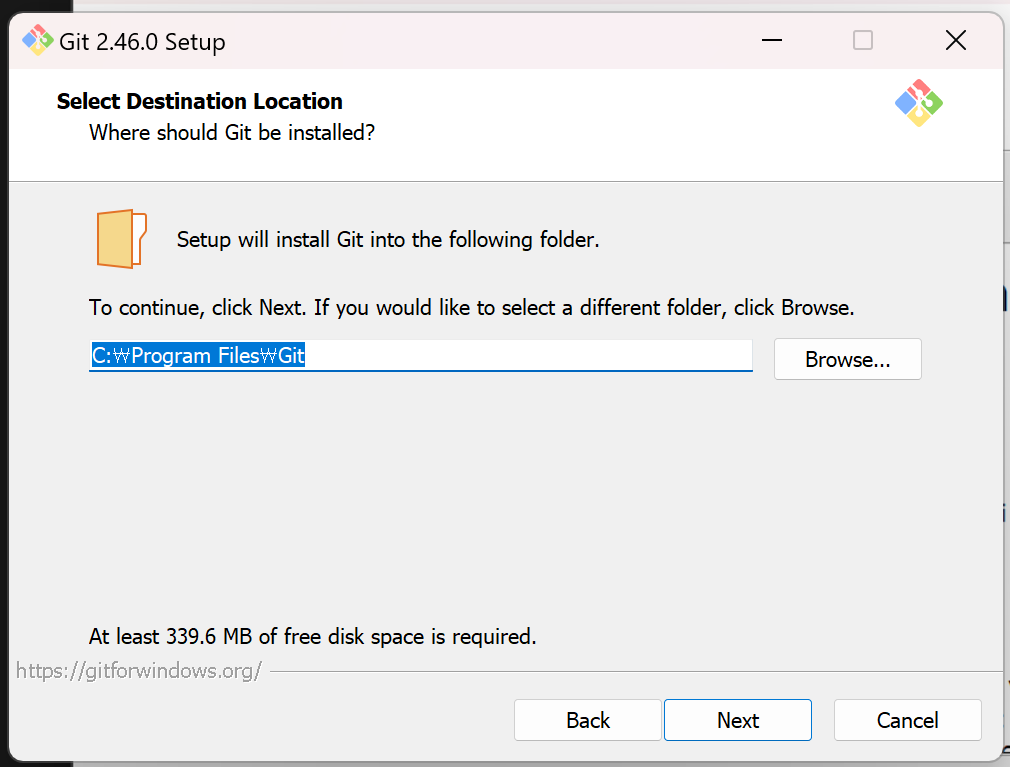
Task: Go Back to previous setup page
Action: (587, 720)
